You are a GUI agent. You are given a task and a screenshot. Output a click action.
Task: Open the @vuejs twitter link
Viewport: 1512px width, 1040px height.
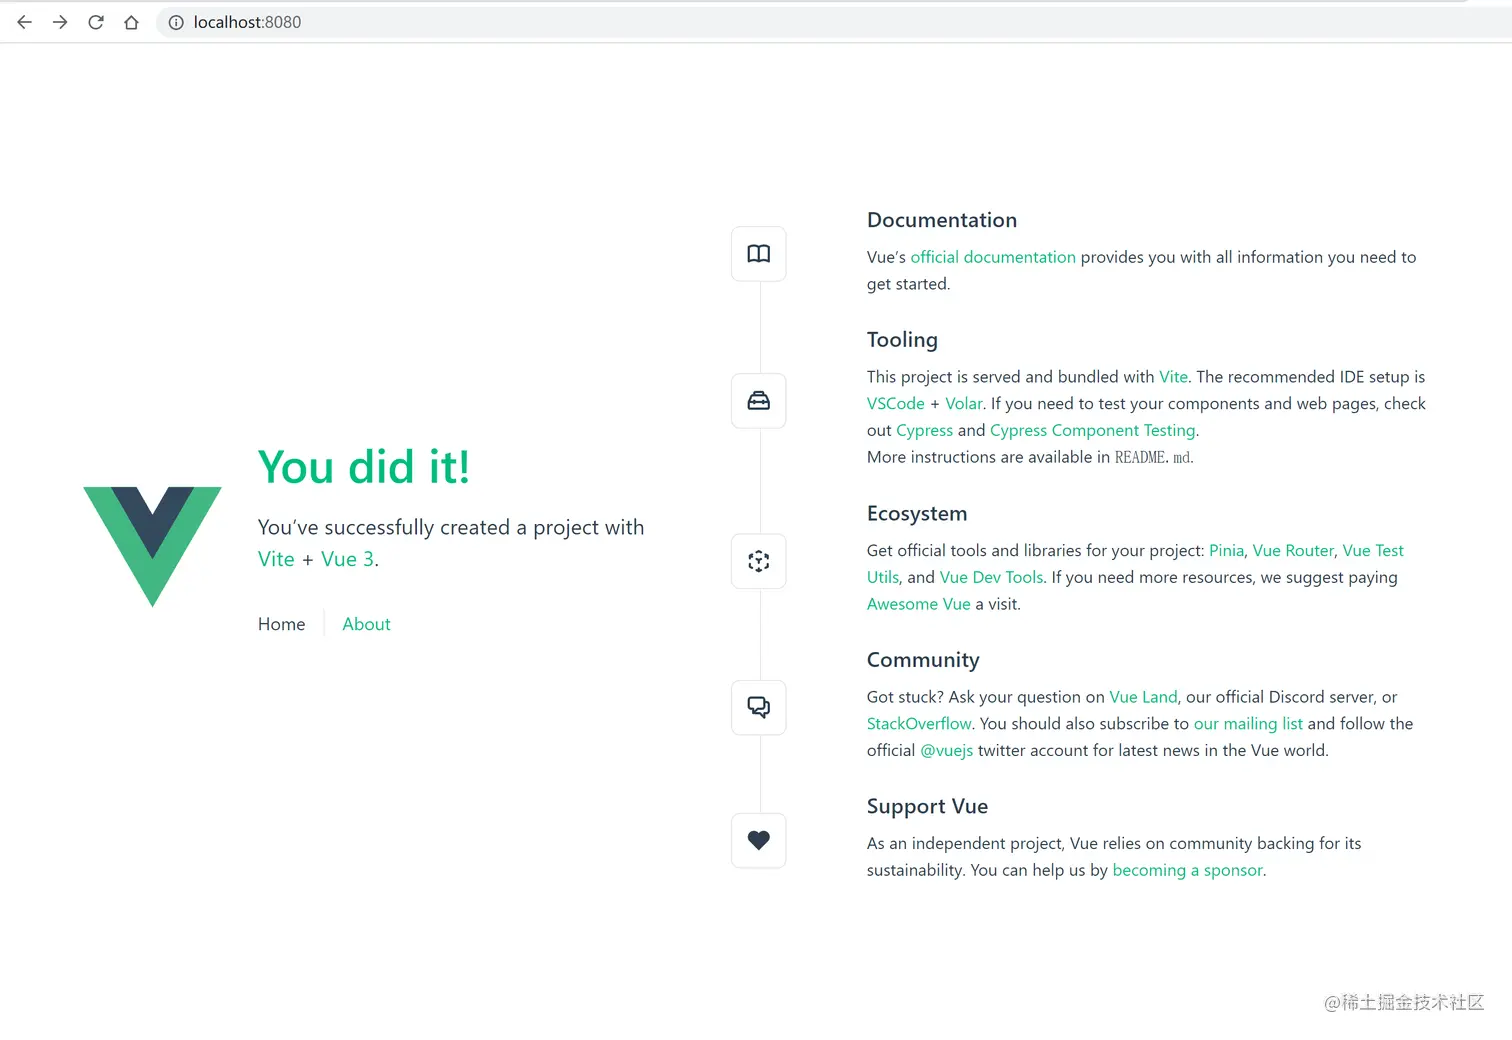pyautogui.click(x=946, y=751)
